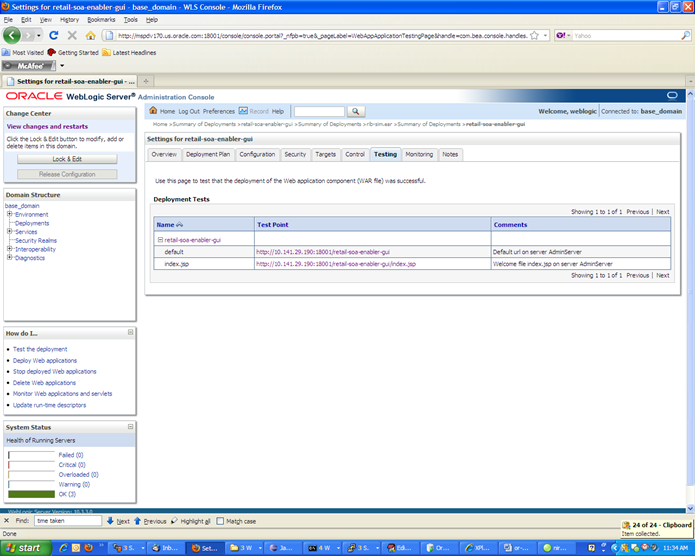Screen dimensions: 696x557
Task: Click the Preferences link
Action: click(218, 111)
